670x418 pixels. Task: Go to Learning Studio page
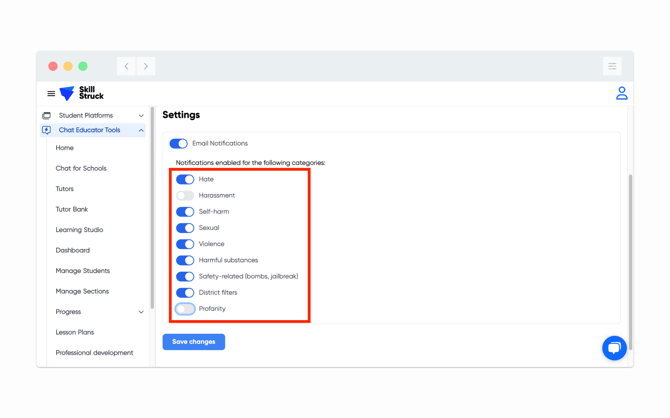[79, 230]
